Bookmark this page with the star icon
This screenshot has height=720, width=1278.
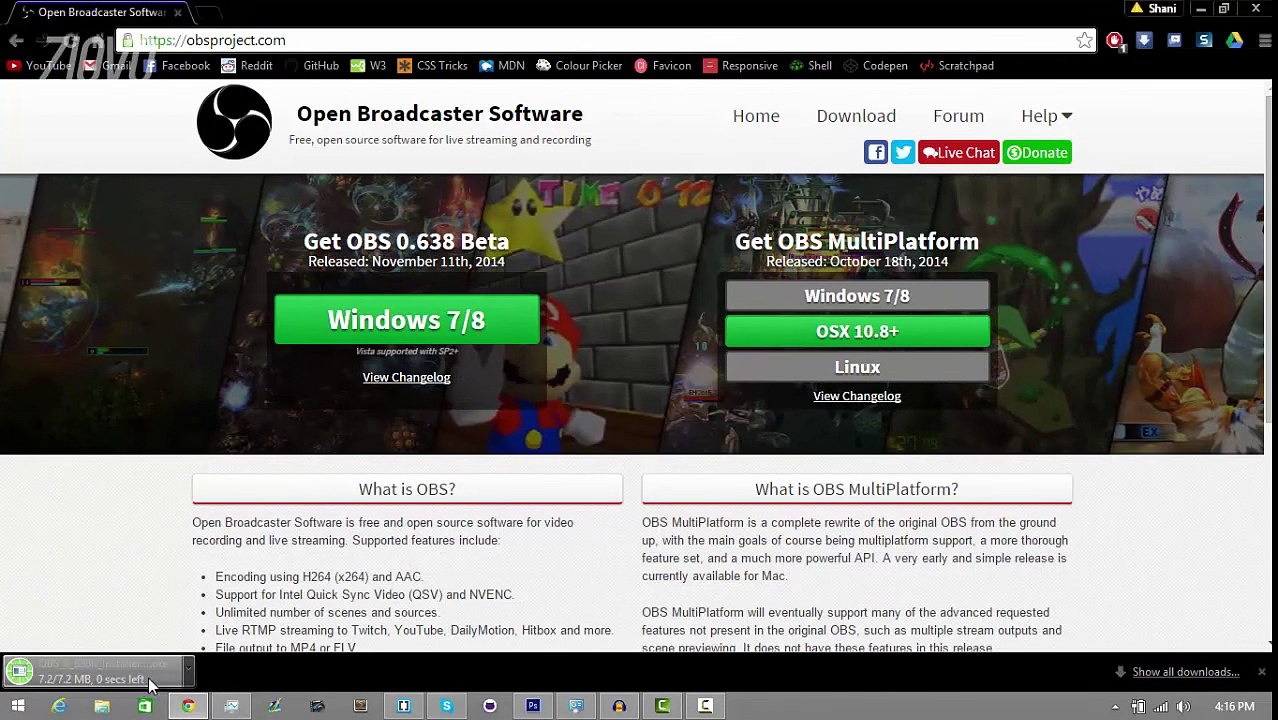(1084, 40)
